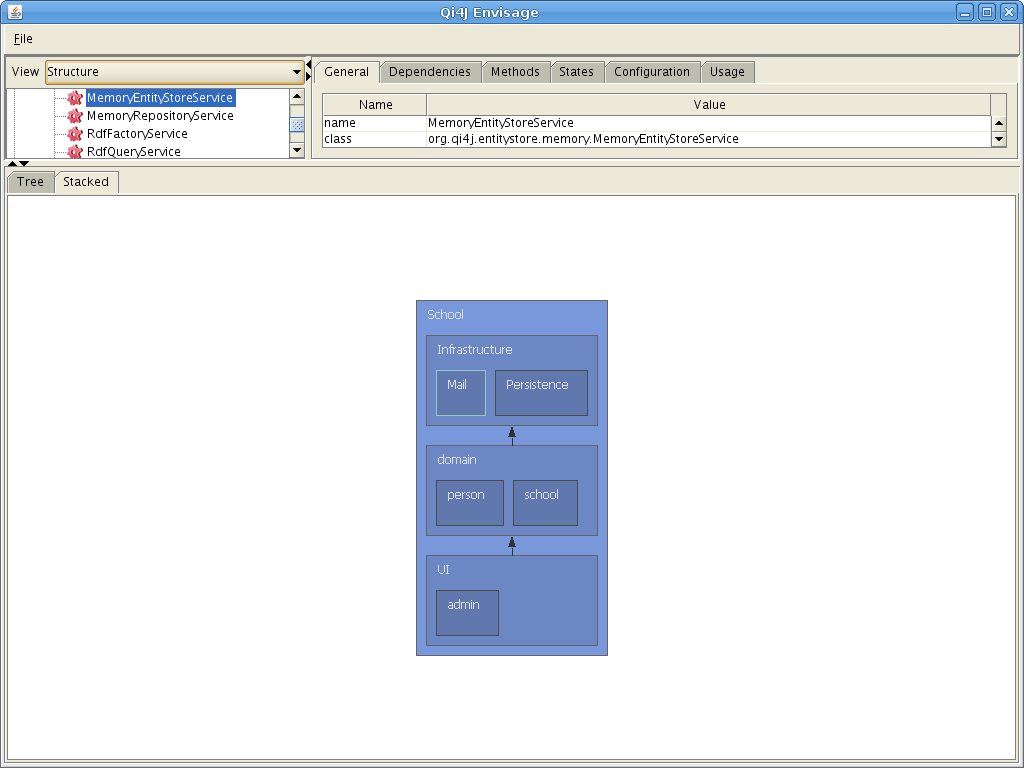The image size is (1024, 768).
Task: Switch to the Methods tab
Action: coord(515,72)
